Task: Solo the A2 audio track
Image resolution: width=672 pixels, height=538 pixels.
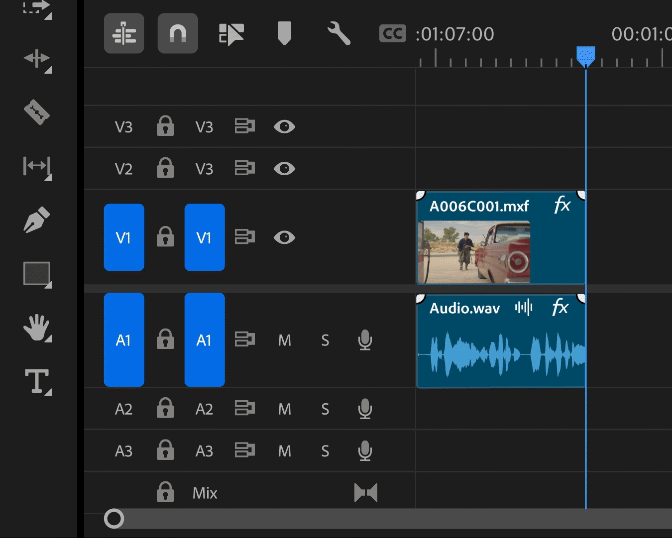Action: click(325, 409)
